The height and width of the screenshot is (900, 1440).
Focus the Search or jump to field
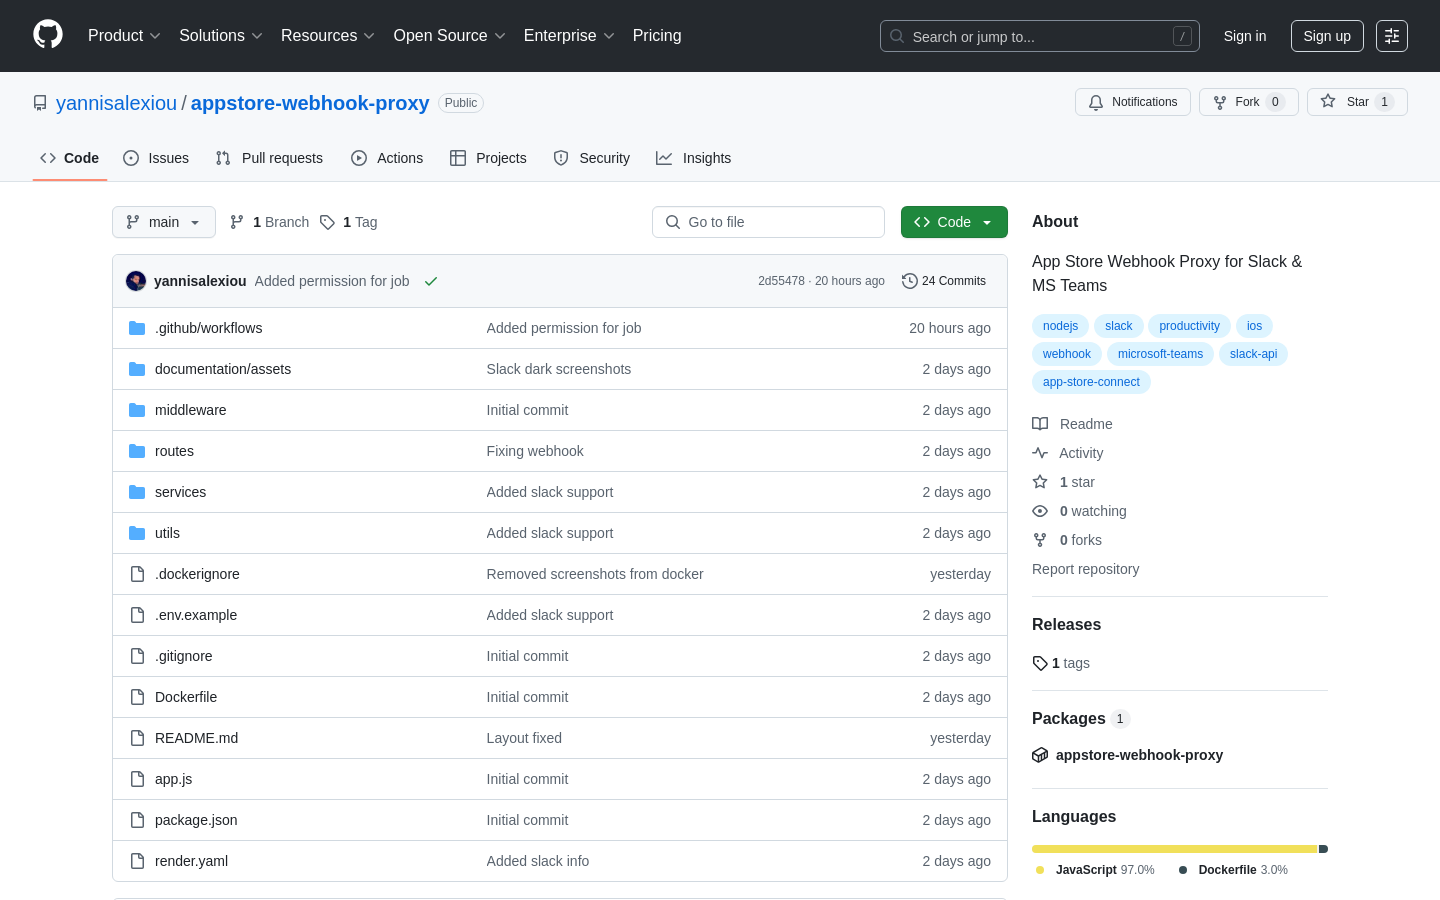coord(1039,36)
